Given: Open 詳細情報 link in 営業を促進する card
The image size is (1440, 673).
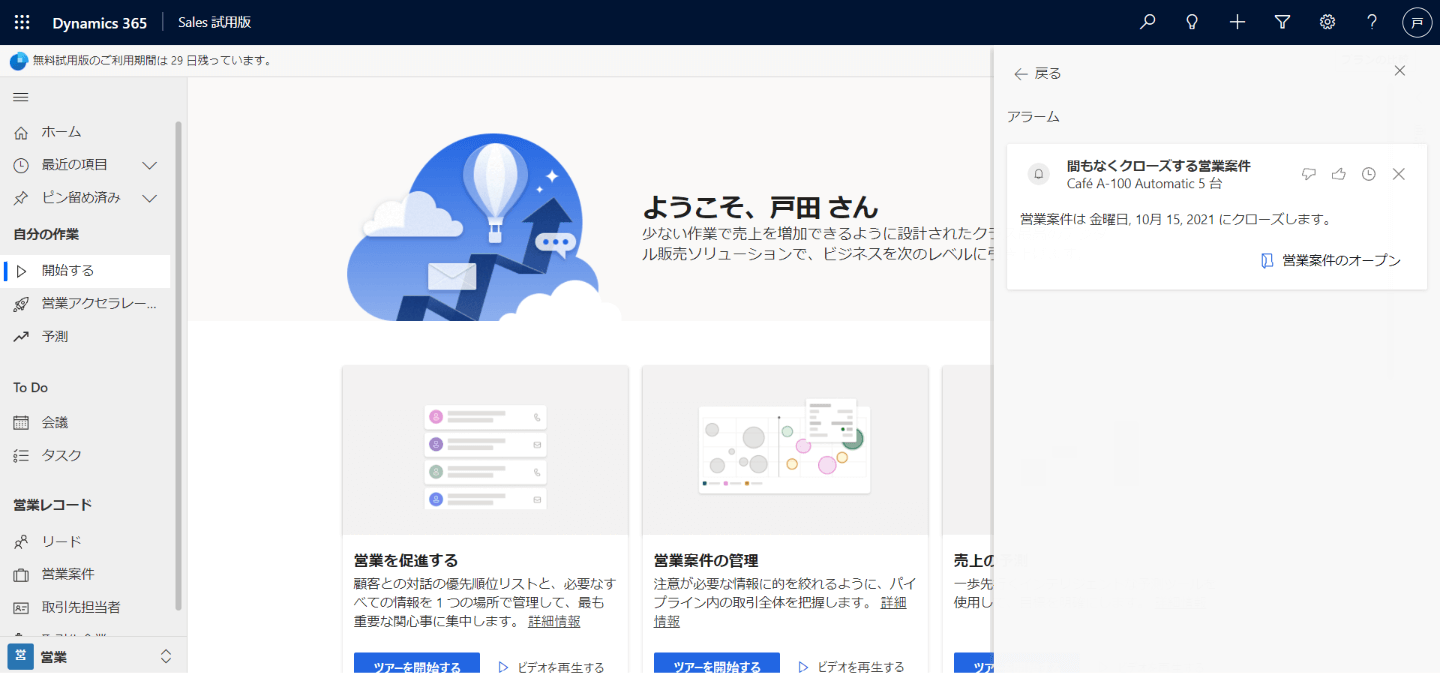Looking at the screenshot, I should [x=554, y=622].
